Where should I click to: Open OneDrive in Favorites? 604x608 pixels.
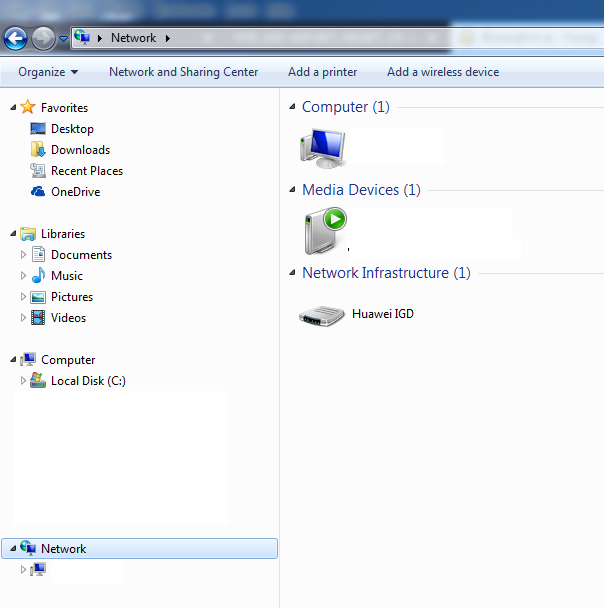click(76, 192)
